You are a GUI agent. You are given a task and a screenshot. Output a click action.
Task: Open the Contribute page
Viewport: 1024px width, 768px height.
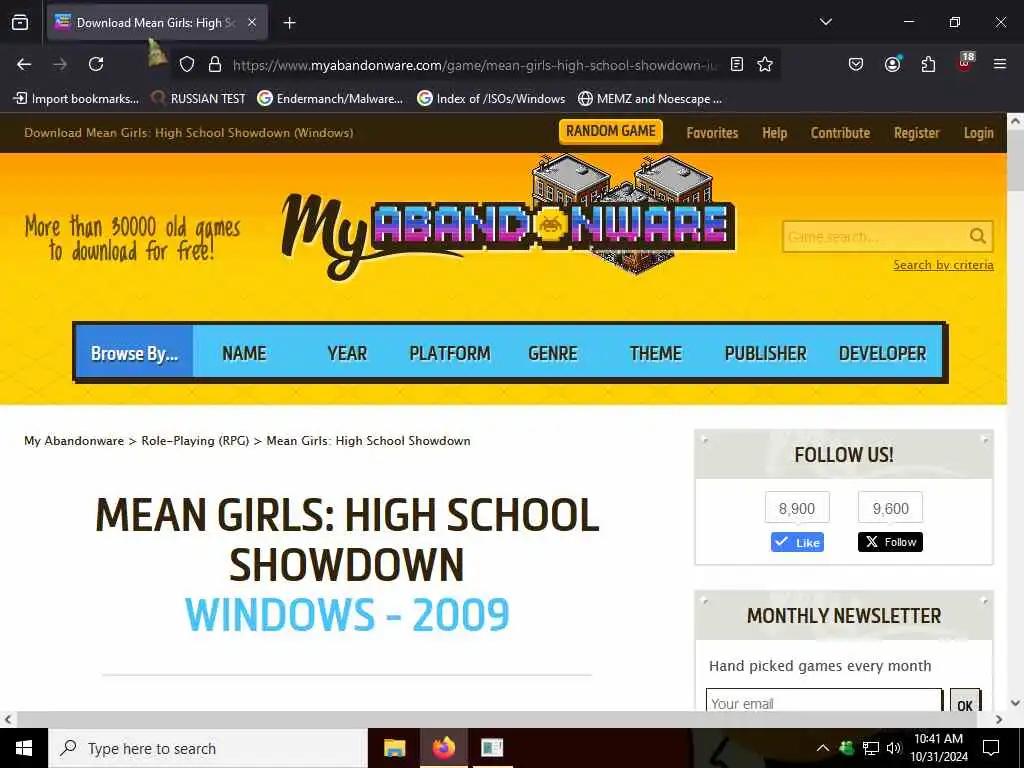tap(840, 133)
